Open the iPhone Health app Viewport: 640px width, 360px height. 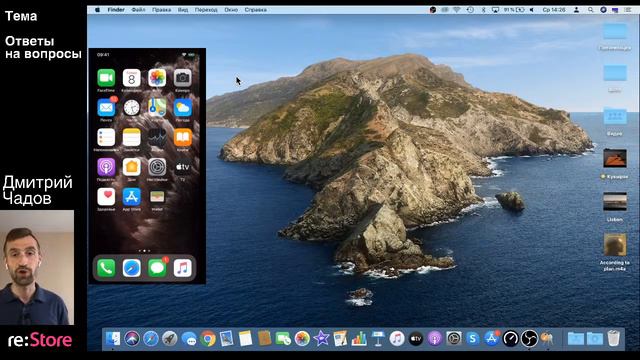pos(106,197)
